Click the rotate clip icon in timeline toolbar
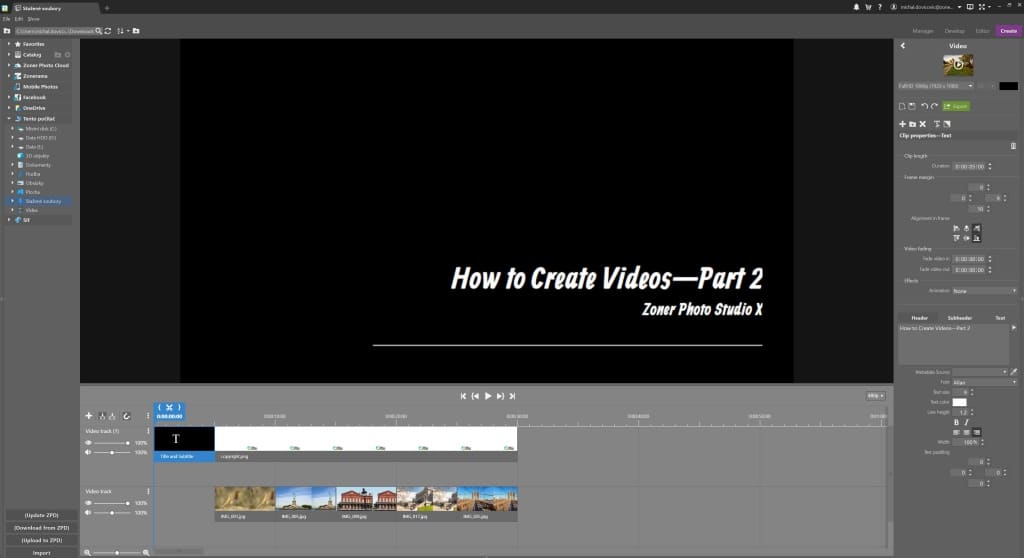Screen dimensions: 1024x558 click(x=127, y=416)
